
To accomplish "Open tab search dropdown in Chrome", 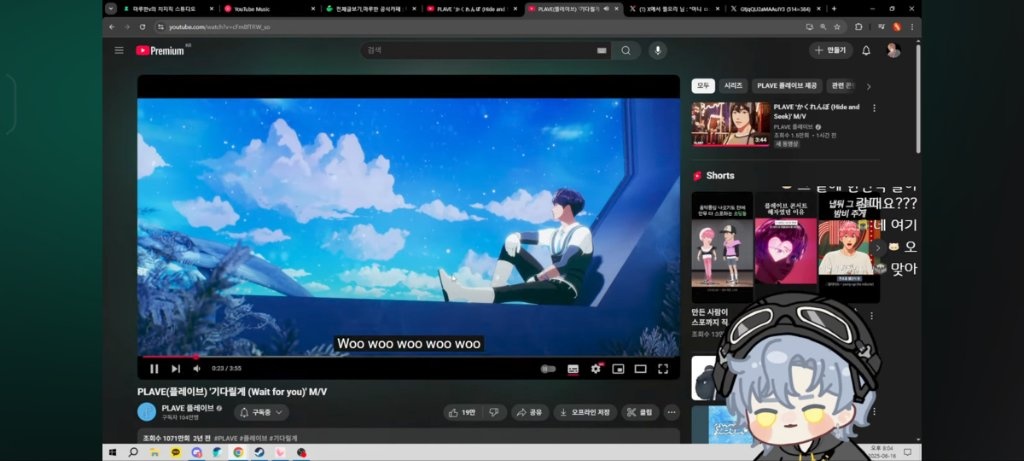I will click(111, 9).
